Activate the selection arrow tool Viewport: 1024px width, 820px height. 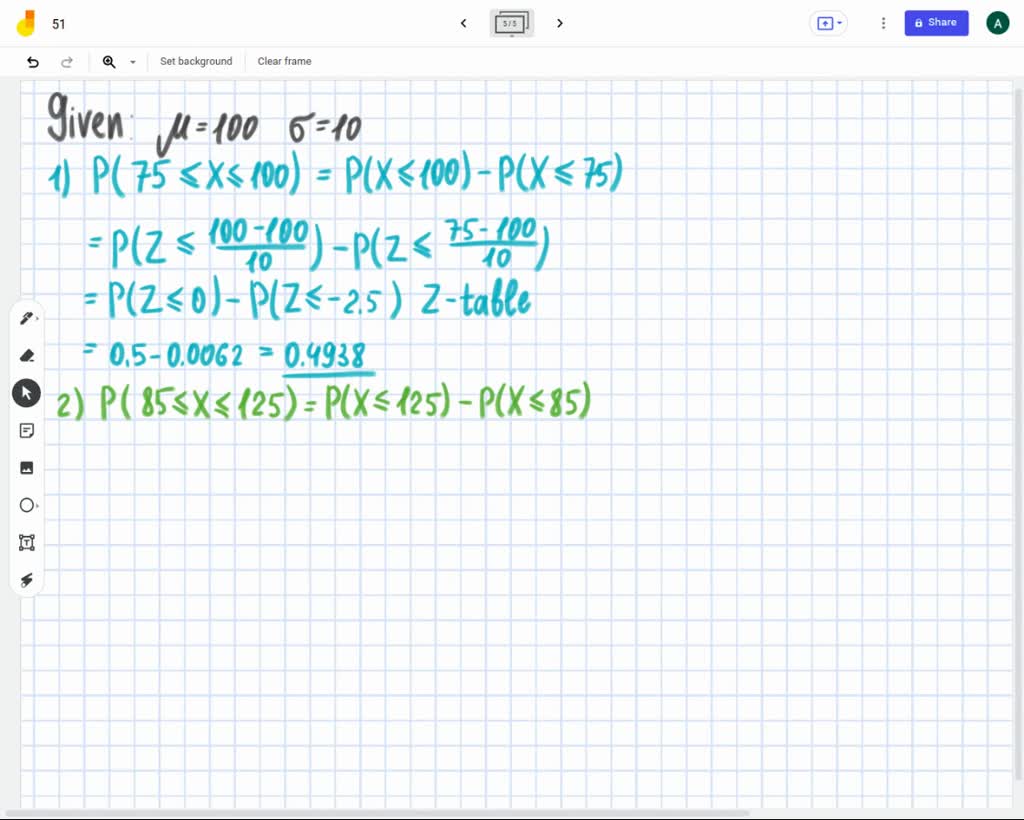point(27,392)
